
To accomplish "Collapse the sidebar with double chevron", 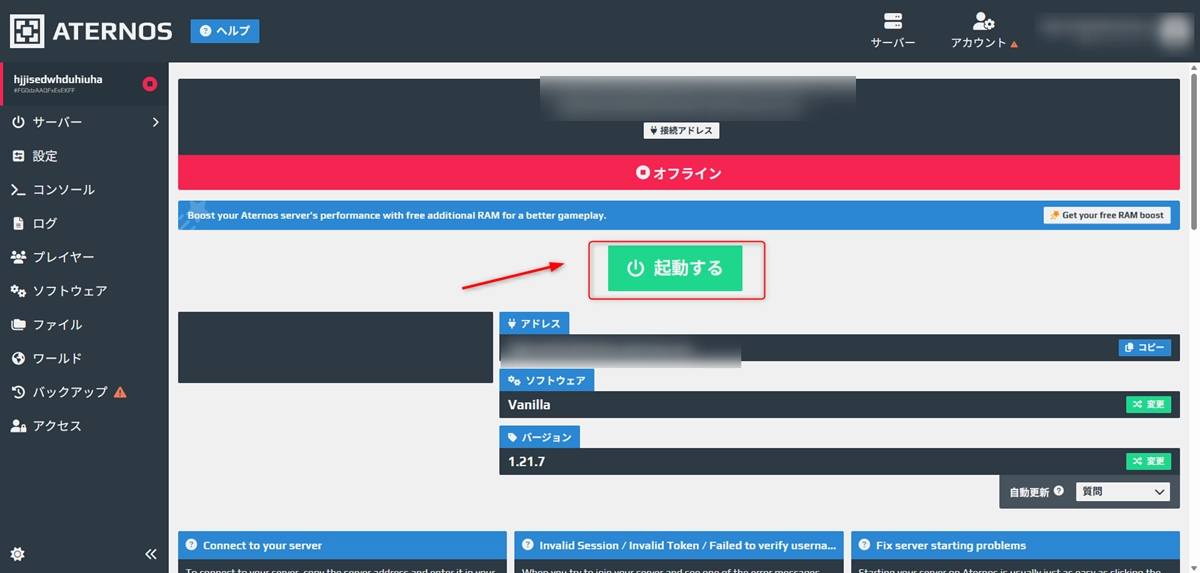I will [x=151, y=553].
